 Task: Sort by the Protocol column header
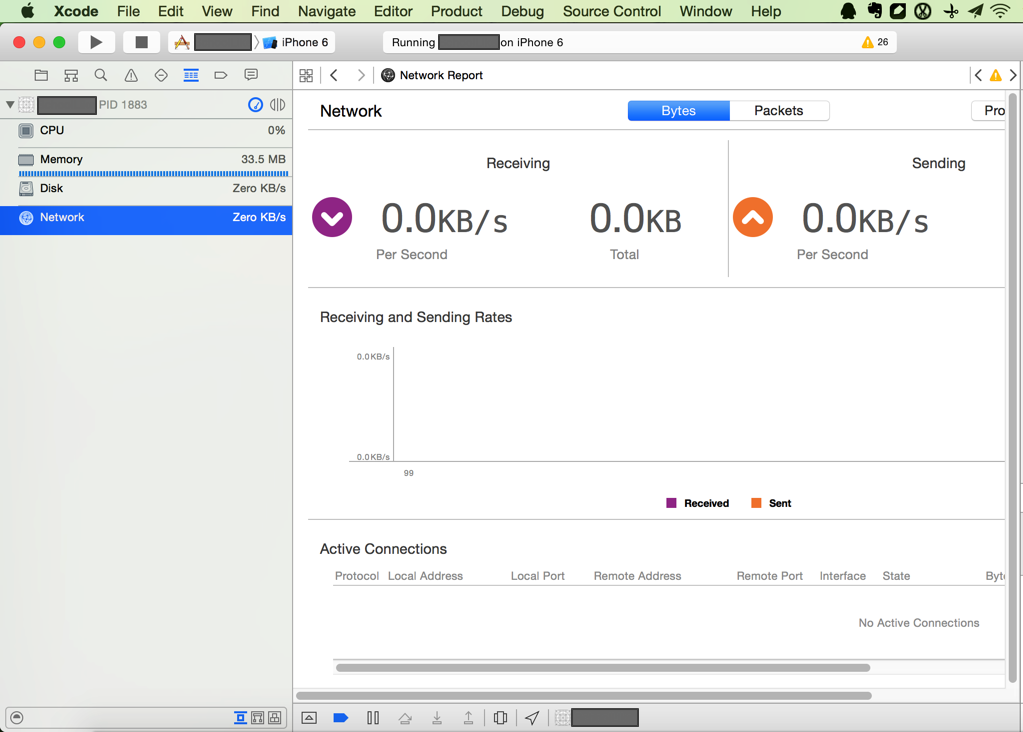[357, 576]
